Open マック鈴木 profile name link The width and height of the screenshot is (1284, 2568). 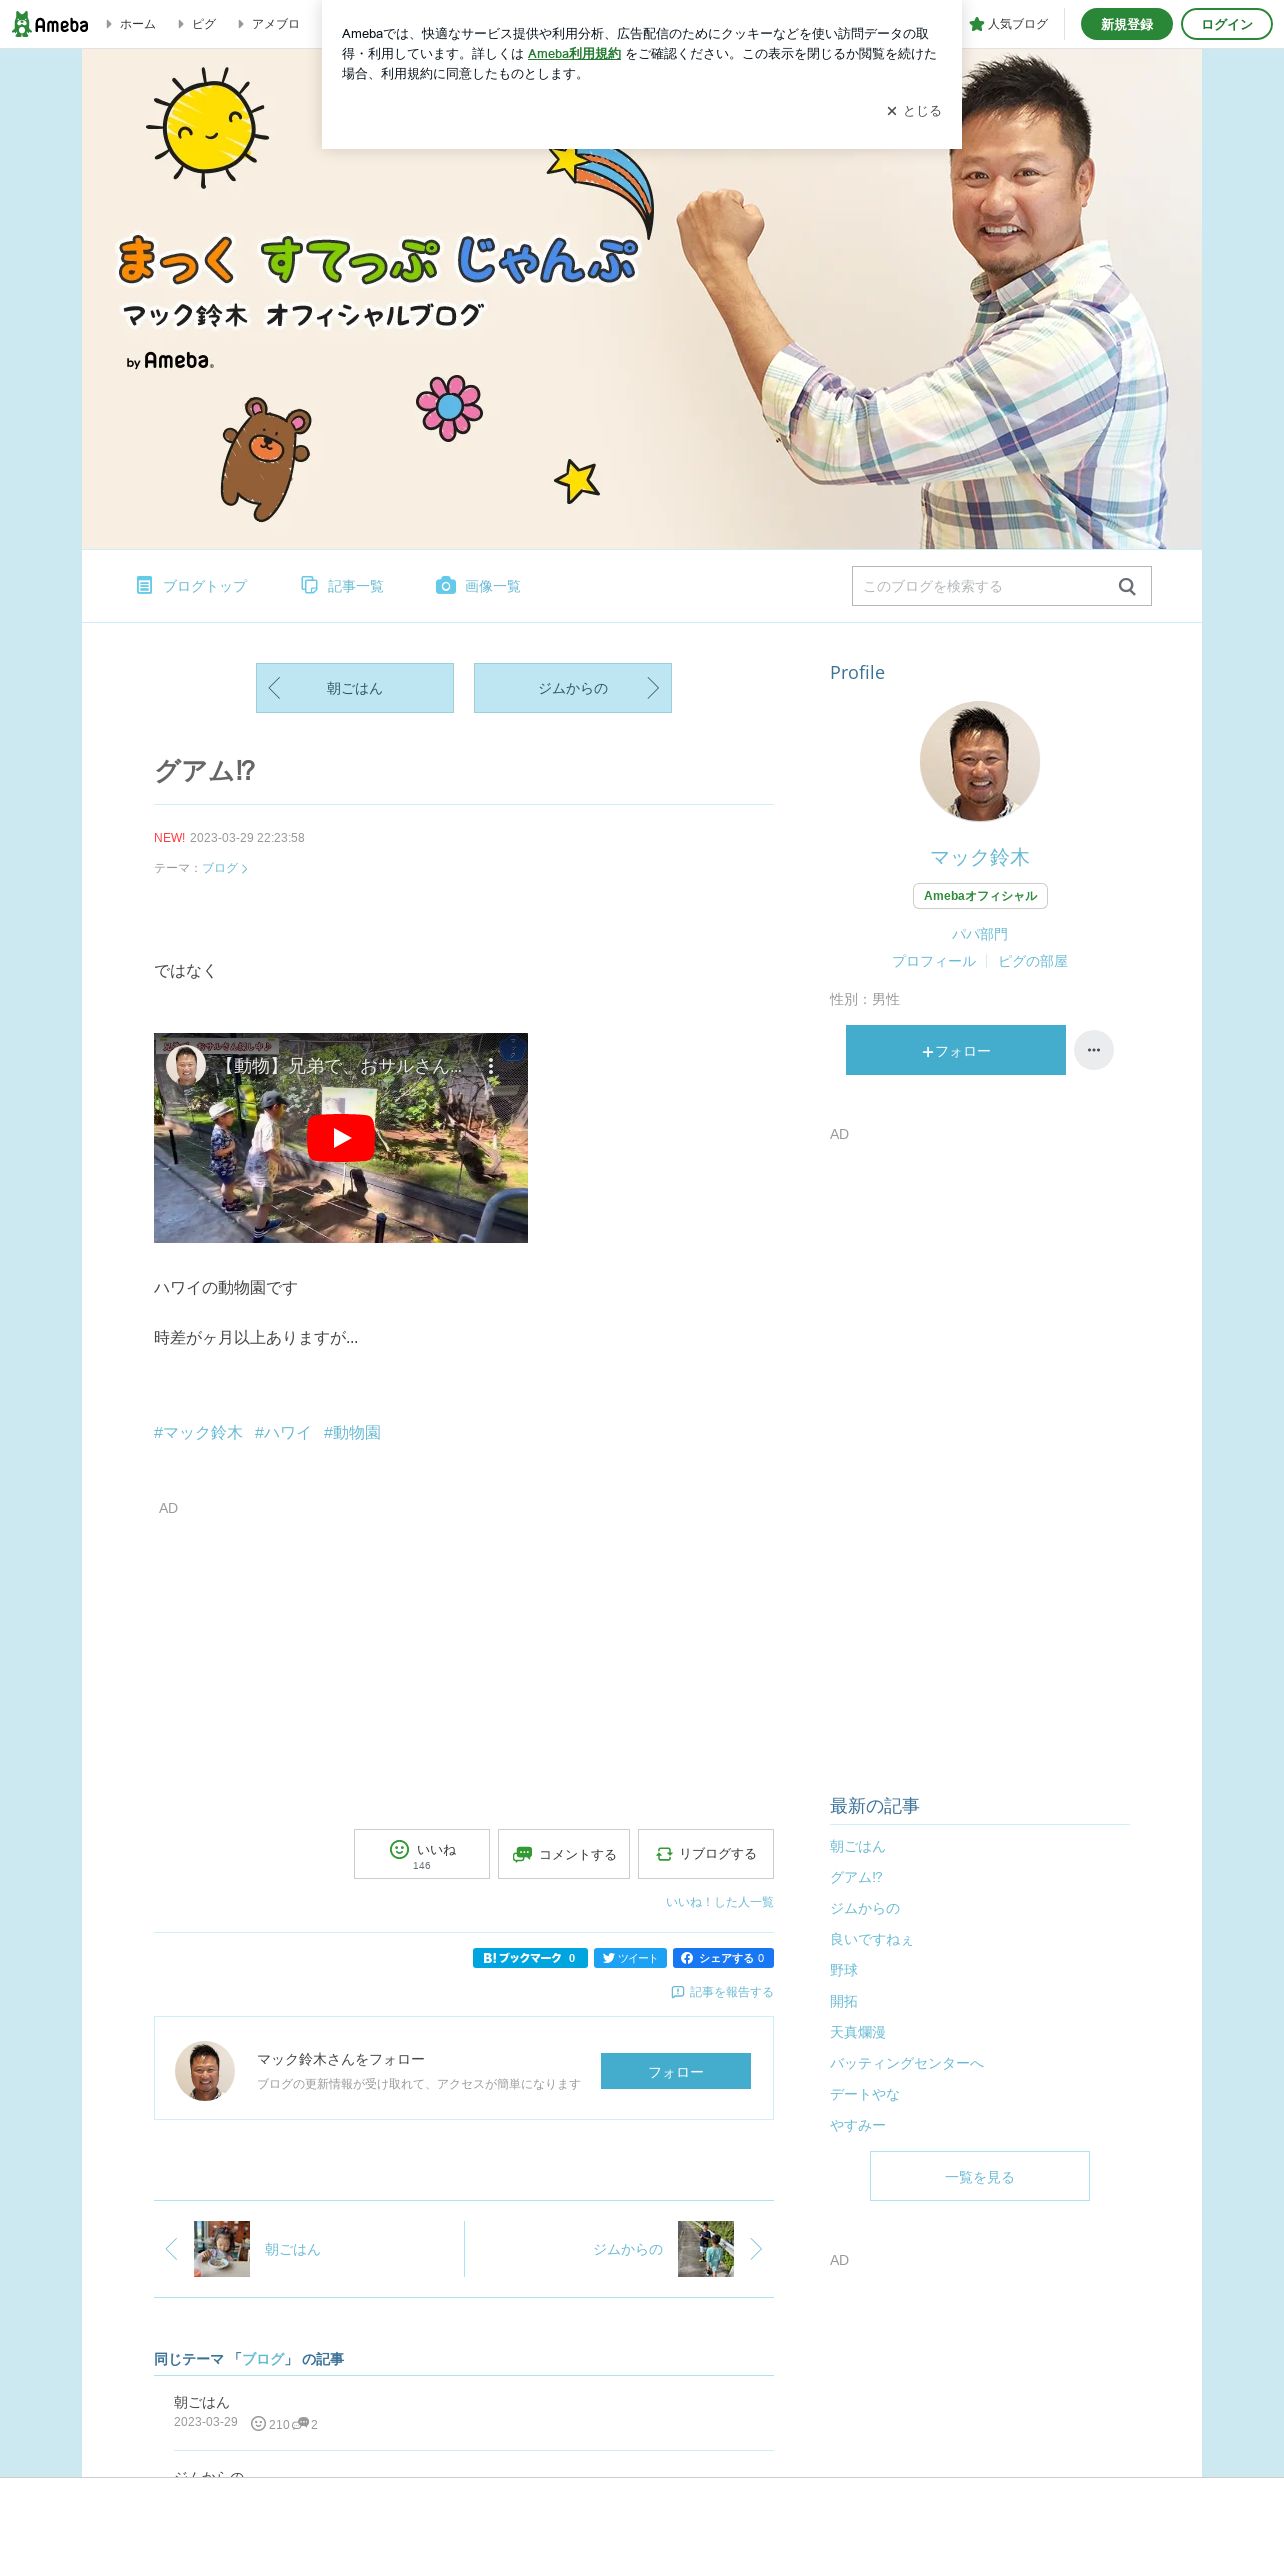pos(980,857)
